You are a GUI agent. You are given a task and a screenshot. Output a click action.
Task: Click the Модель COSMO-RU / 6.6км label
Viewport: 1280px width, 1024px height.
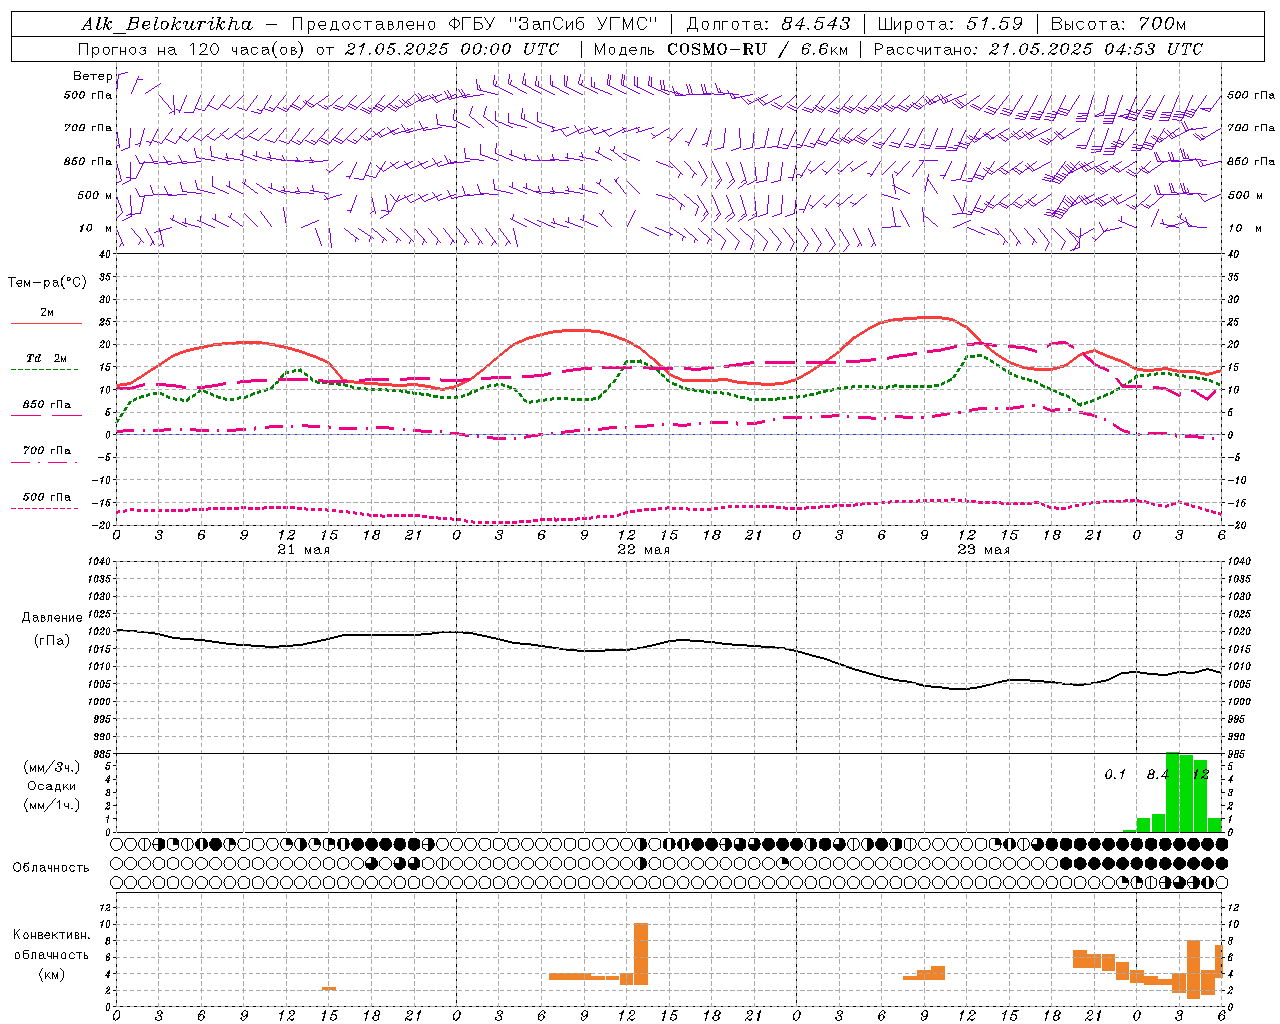point(720,49)
